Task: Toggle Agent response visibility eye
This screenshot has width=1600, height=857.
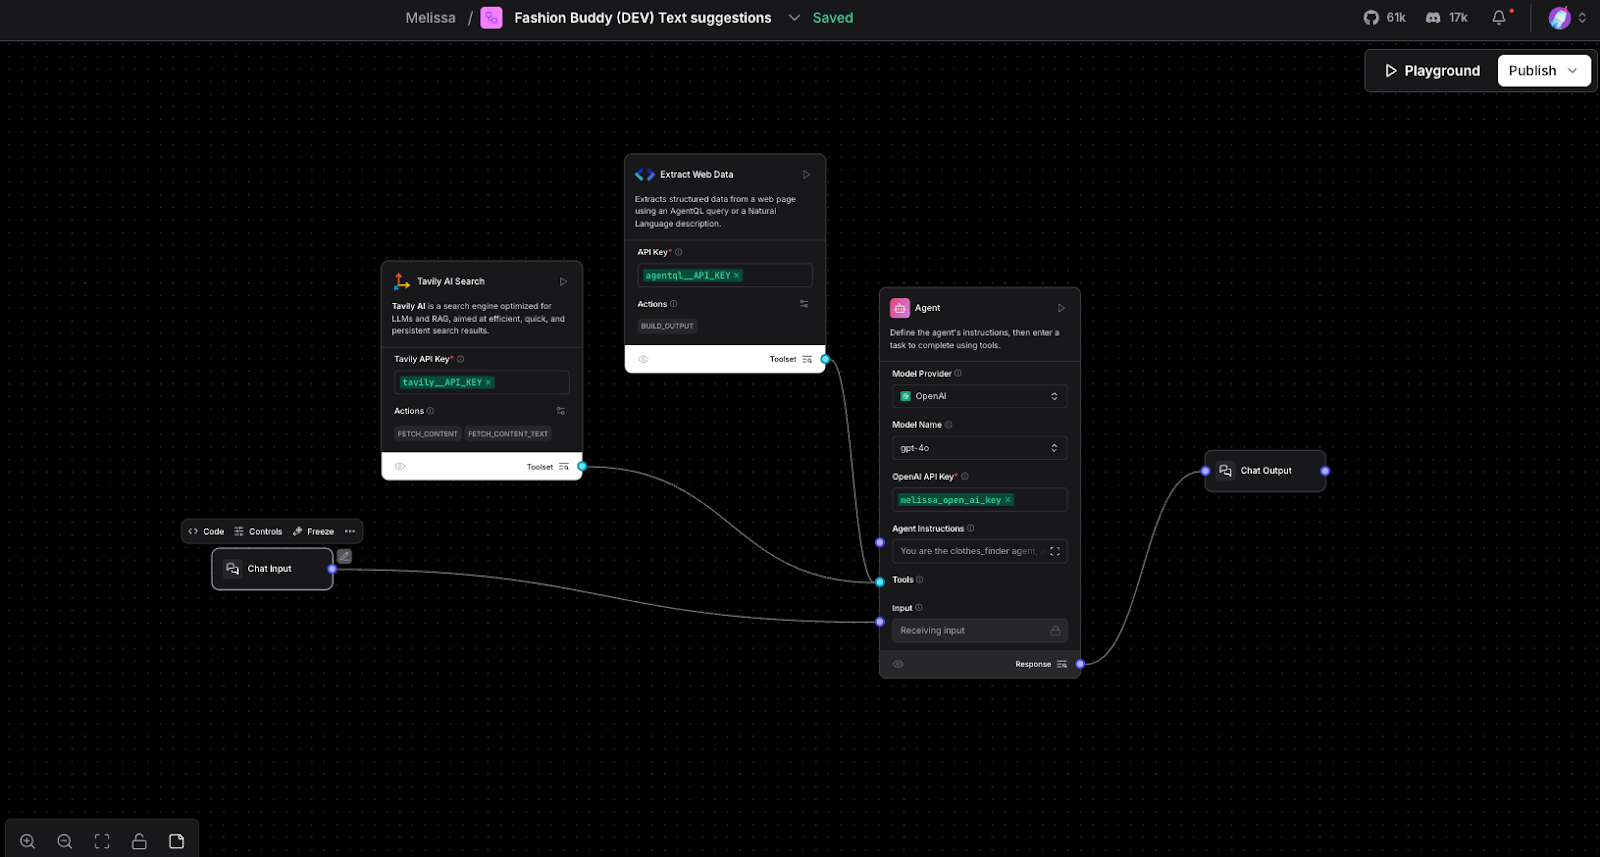Action: pyautogui.click(x=898, y=664)
